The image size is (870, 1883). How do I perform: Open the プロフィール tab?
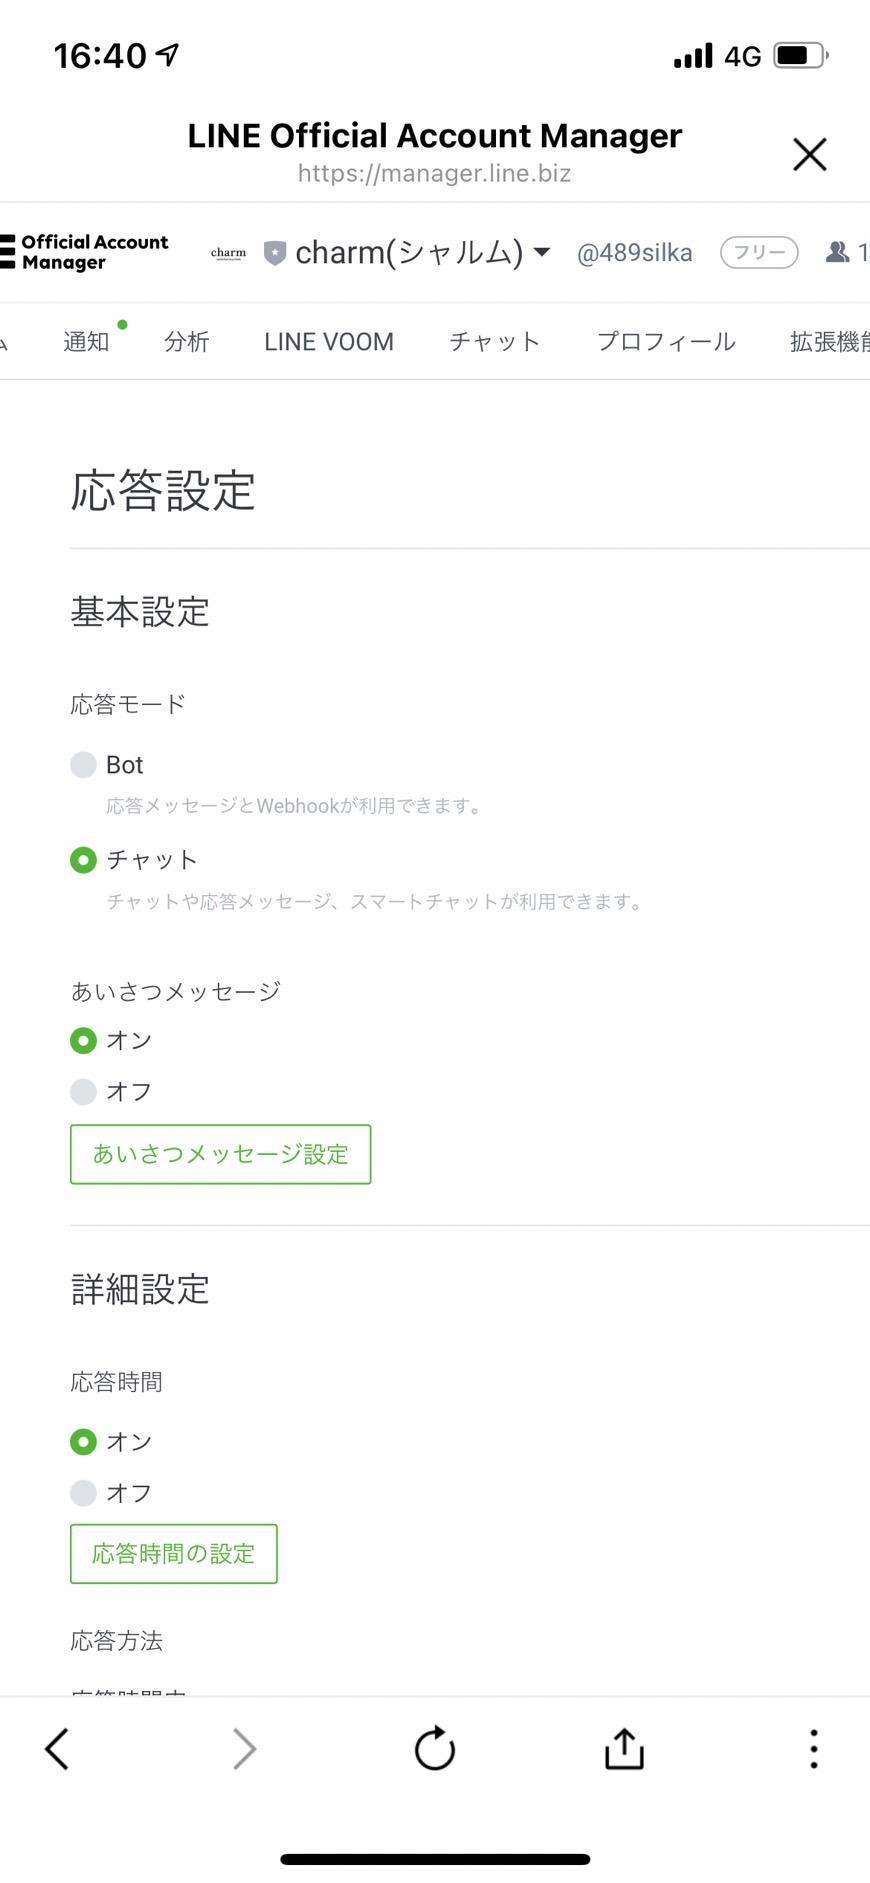[x=666, y=342]
